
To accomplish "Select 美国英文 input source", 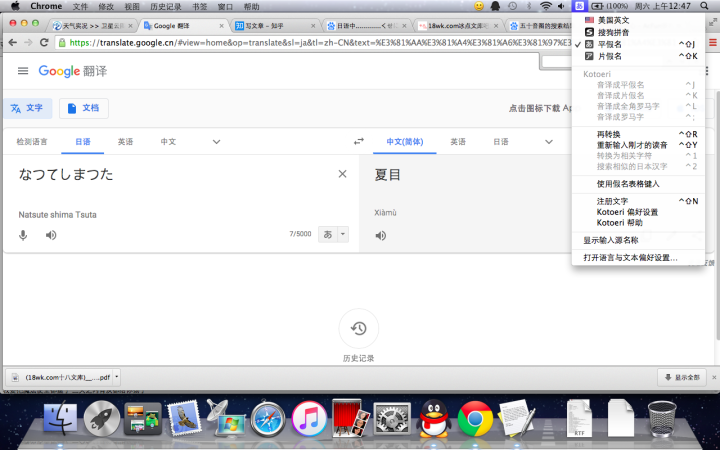I will coord(638,20).
